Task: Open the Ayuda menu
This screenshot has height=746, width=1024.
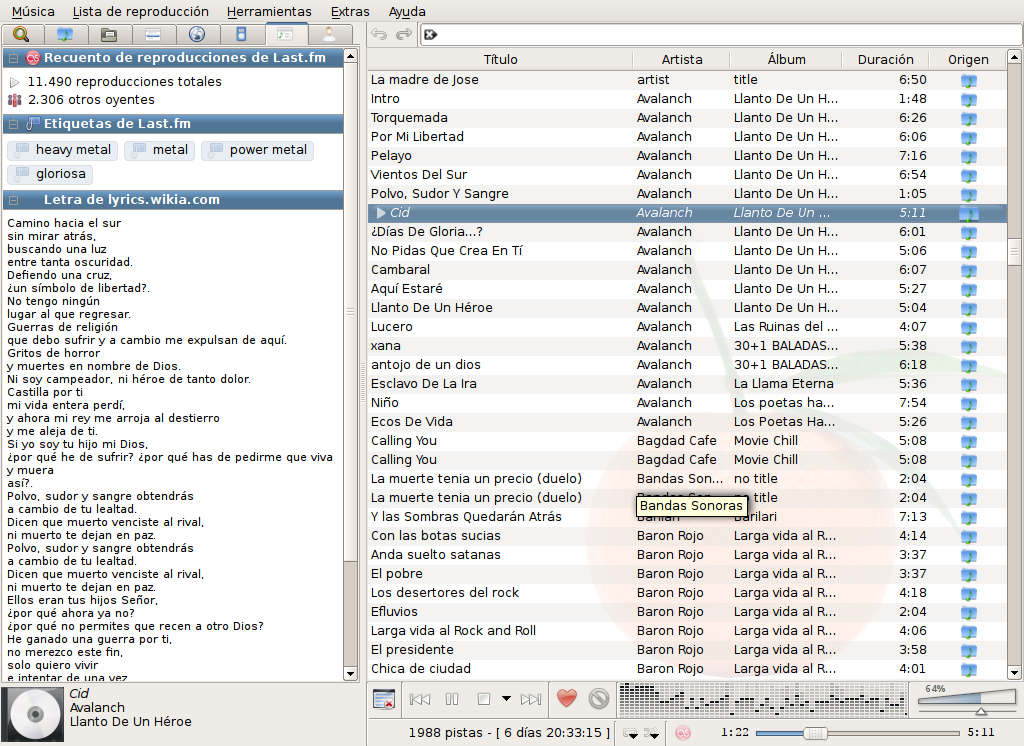Action: click(x=407, y=11)
